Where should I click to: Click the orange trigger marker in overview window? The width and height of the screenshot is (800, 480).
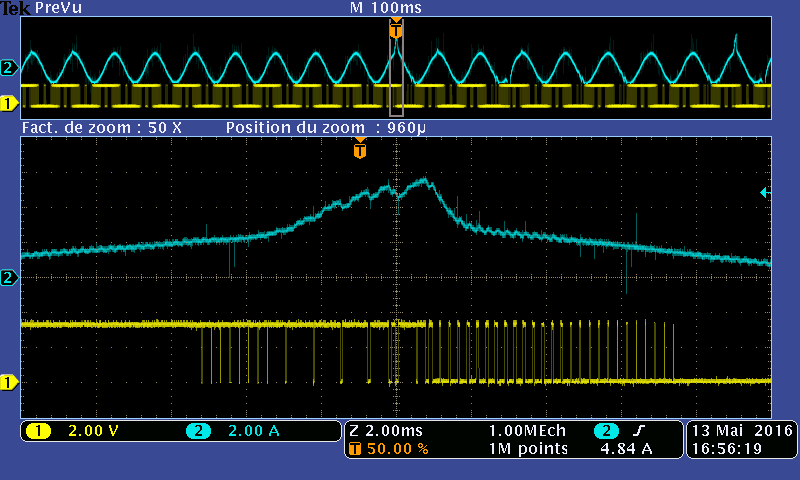click(396, 29)
